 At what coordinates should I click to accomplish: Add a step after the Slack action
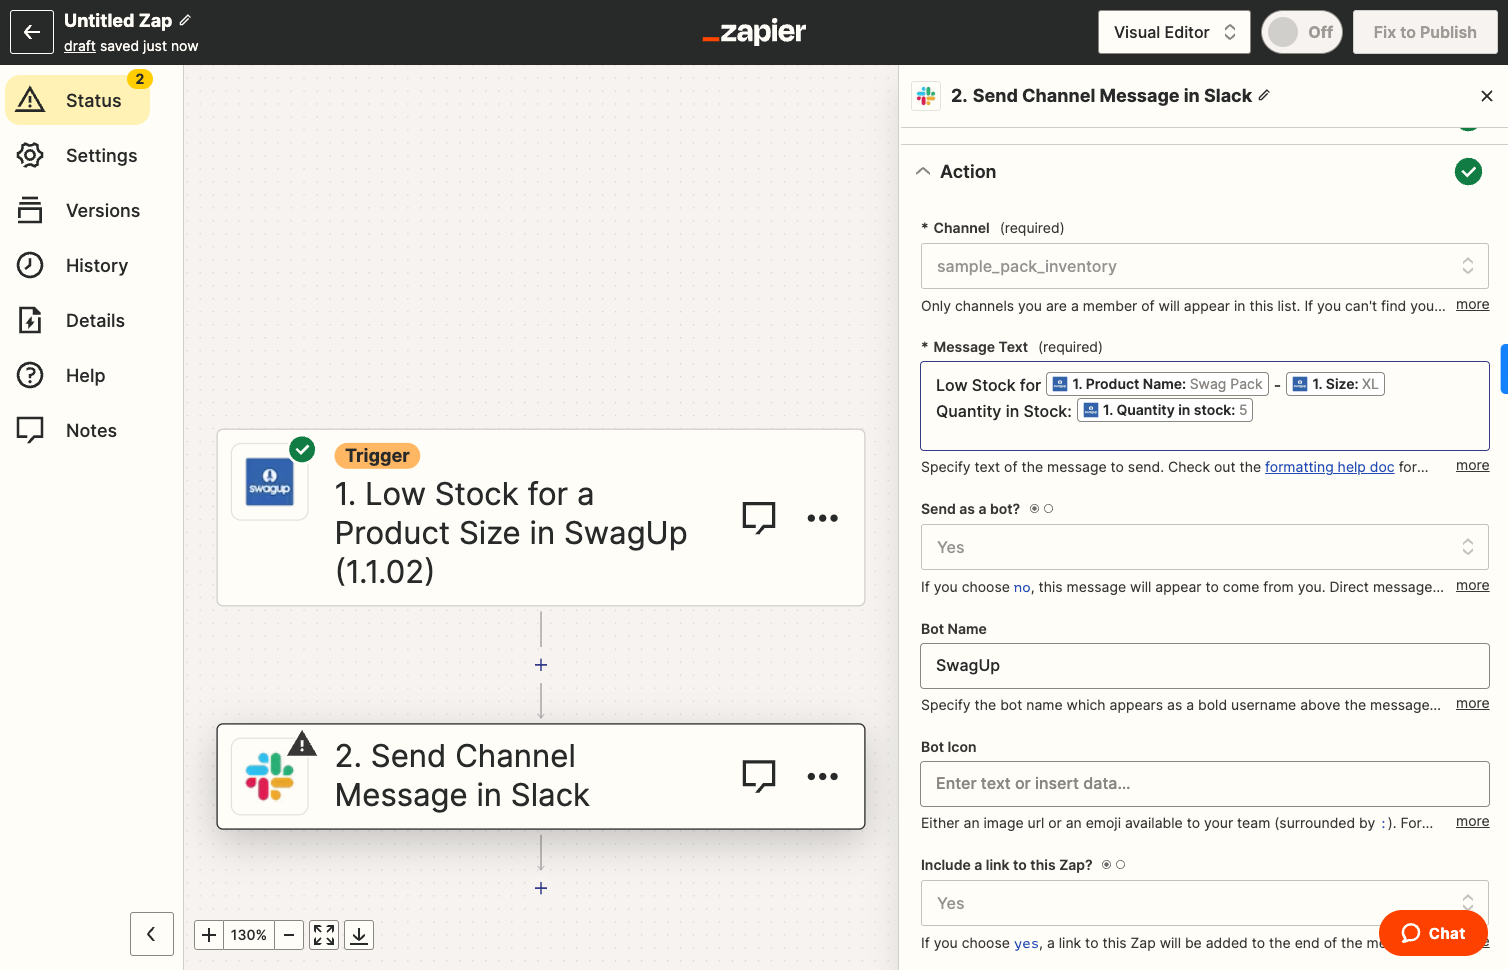click(541, 888)
